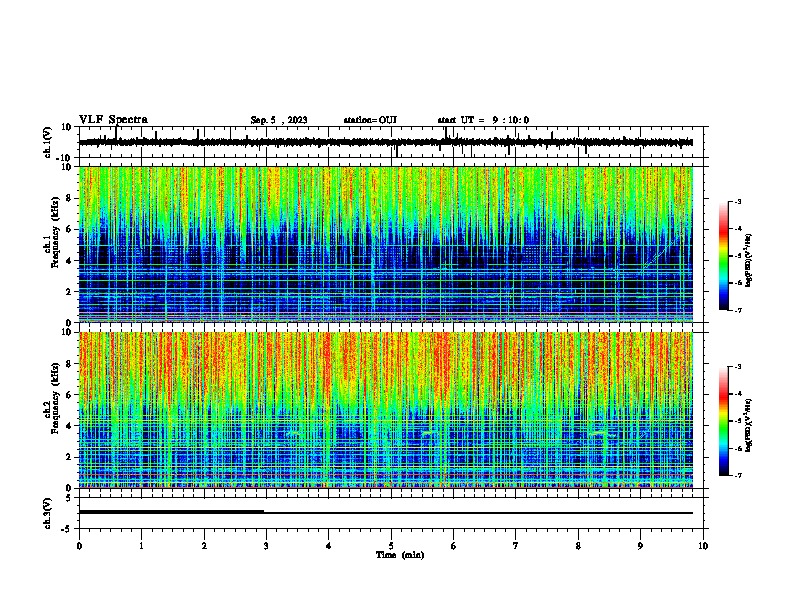792x612 pixels.
Task: Click time axis tick label "2"
Action: click(204, 546)
